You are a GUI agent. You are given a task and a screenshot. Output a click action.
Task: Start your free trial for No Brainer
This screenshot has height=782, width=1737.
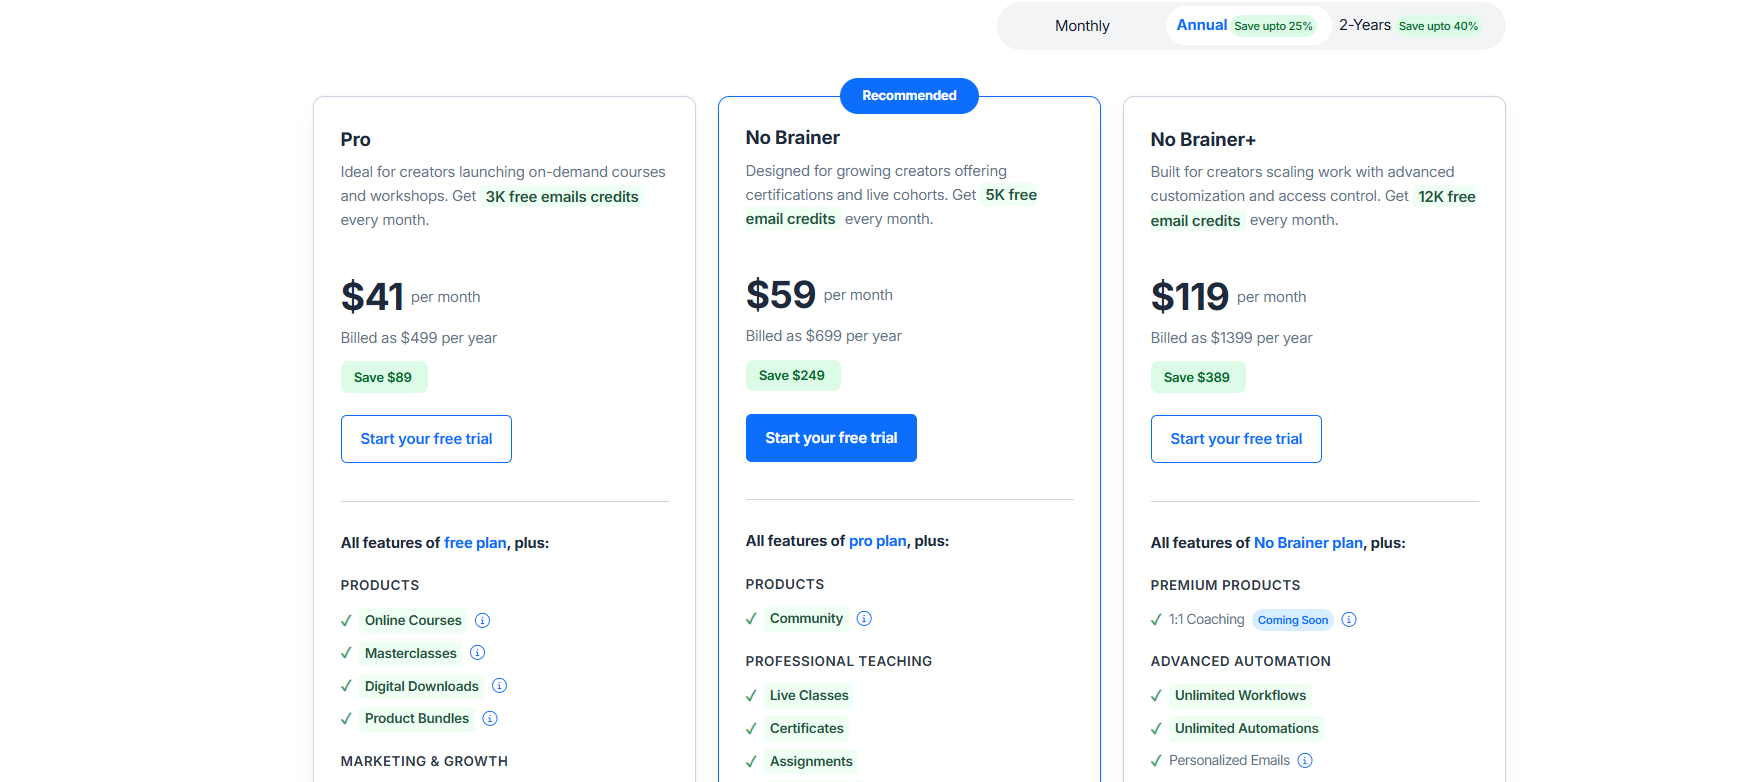tap(831, 437)
